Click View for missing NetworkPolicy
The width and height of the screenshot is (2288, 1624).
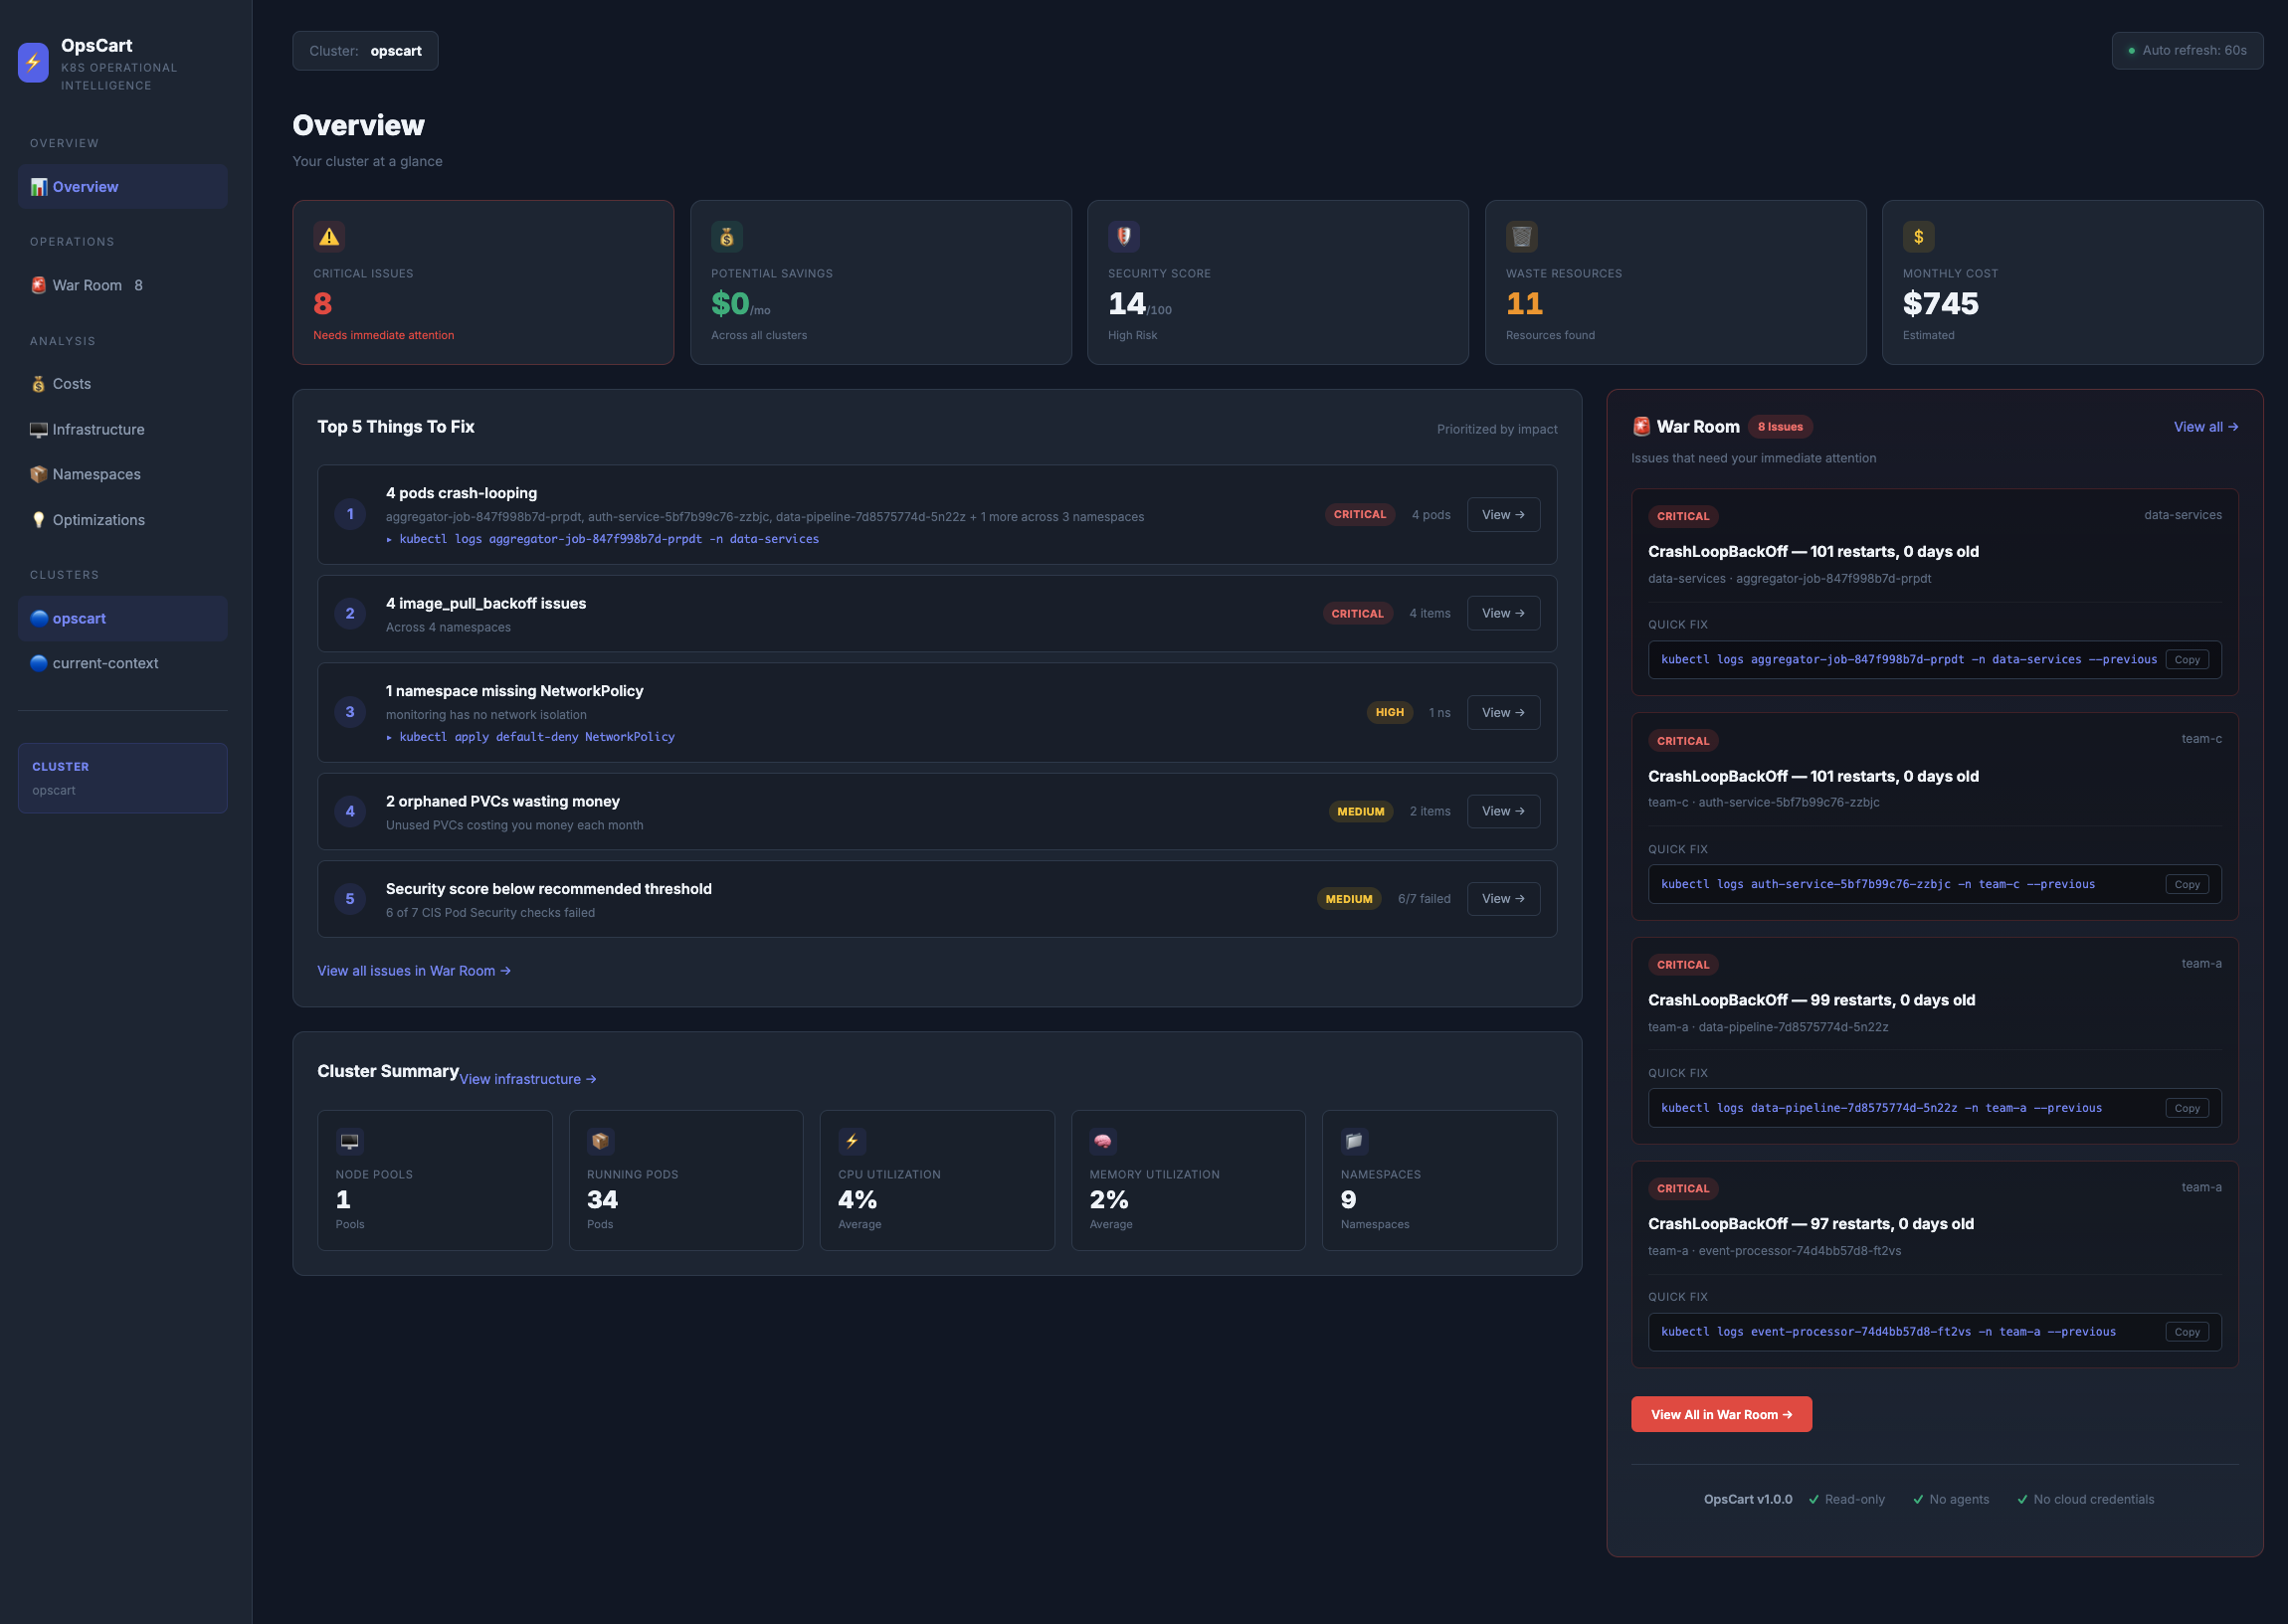[x=1503, y=712]
